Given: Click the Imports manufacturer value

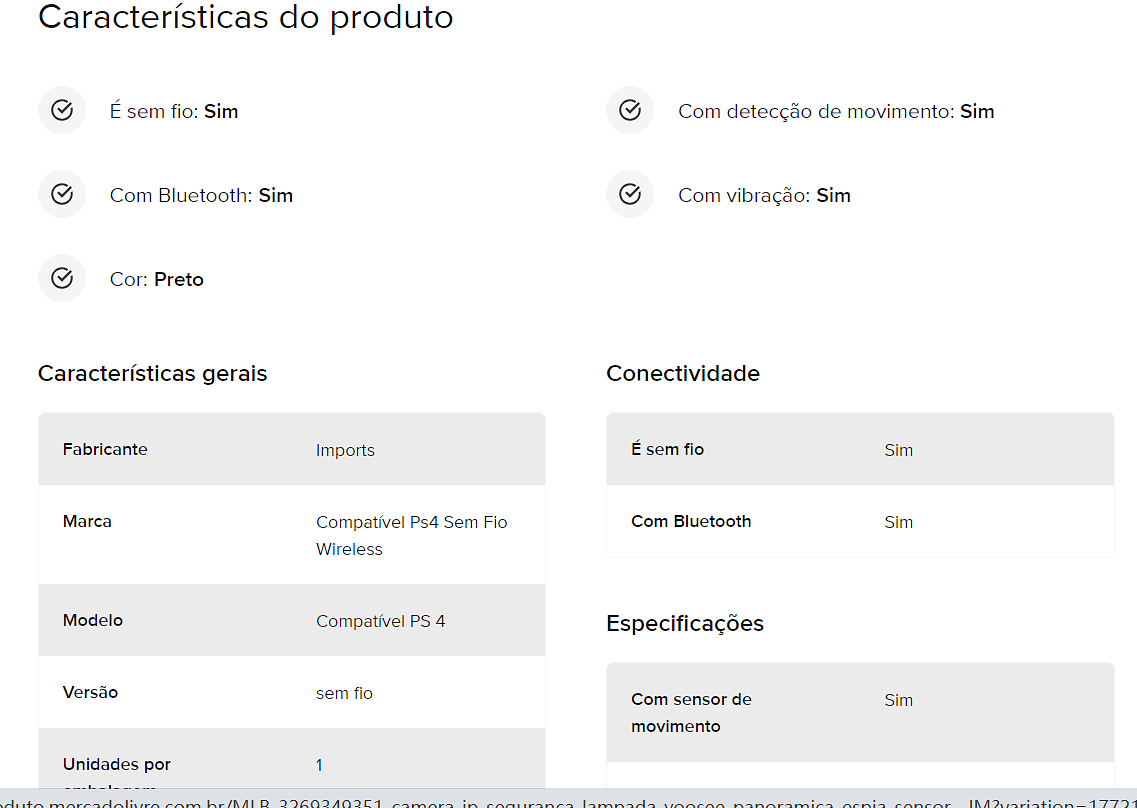Looking at the screenshot, I should pos(345,450).
